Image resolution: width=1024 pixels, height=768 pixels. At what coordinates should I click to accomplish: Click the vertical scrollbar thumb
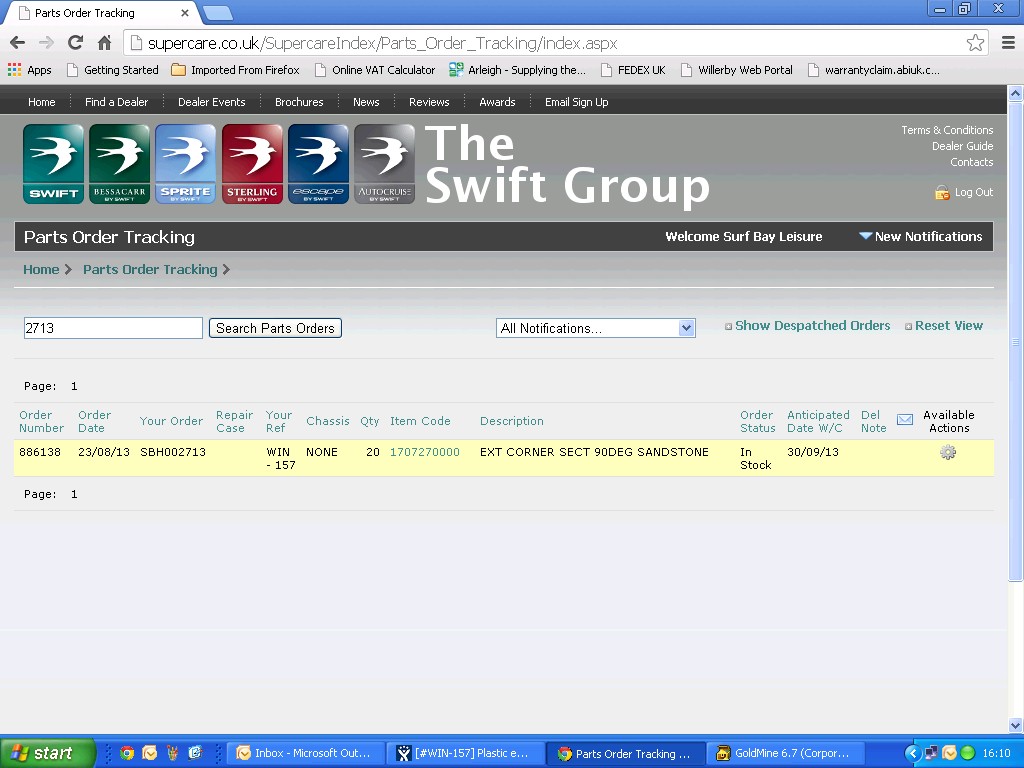point(1016,341)
